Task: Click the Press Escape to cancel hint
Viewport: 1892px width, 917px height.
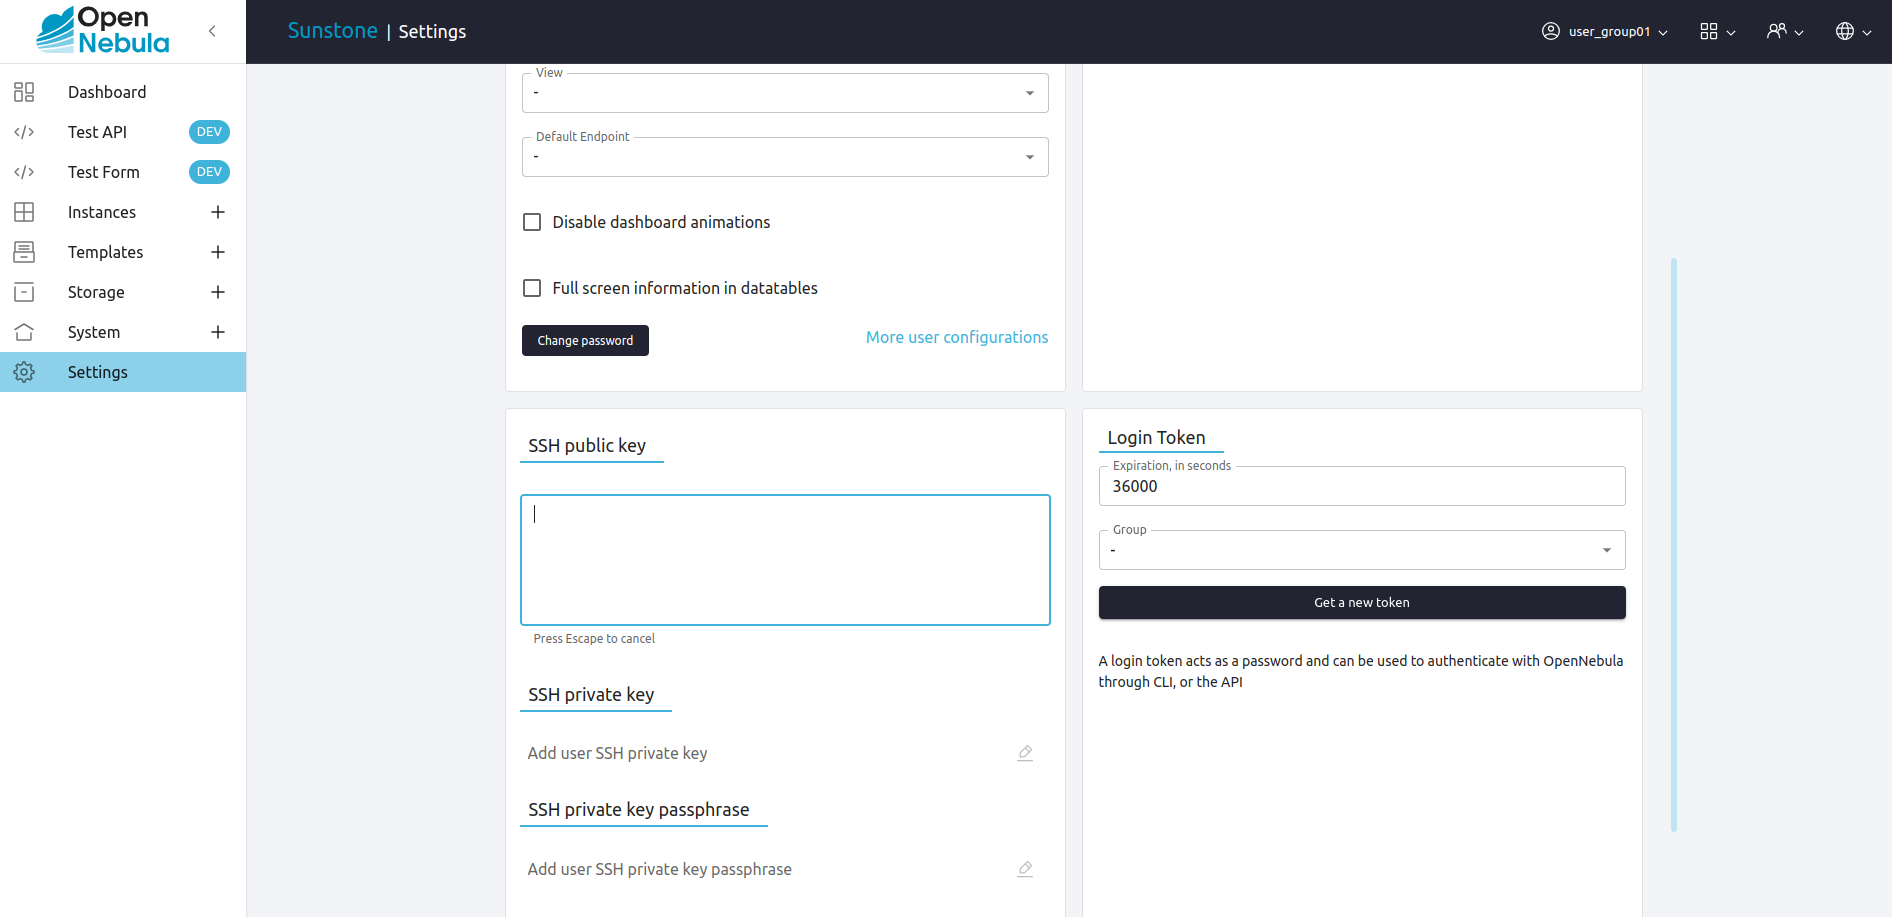Action: coord(594,638)
